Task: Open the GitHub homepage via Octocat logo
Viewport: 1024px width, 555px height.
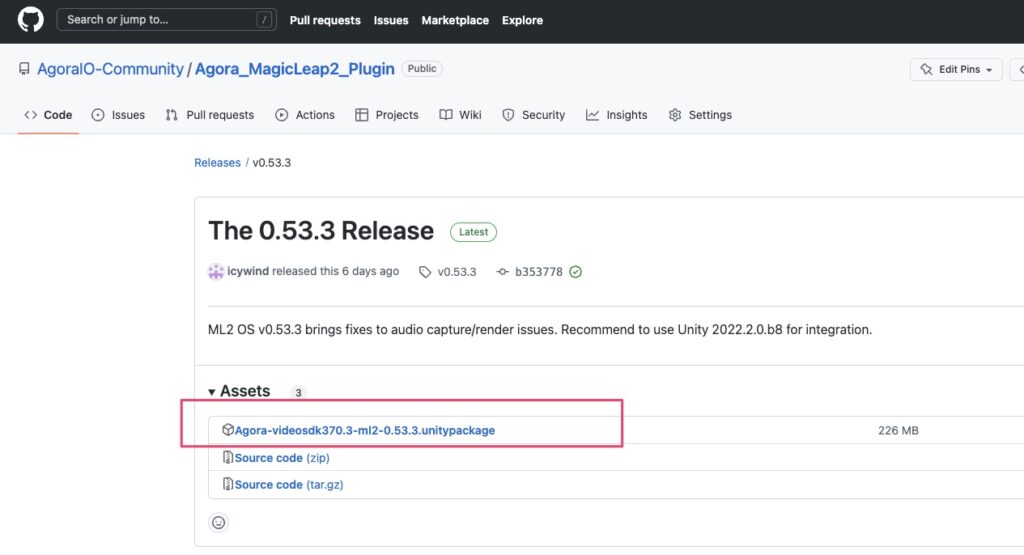Action: pyautogui.click(x=30, y=20)
